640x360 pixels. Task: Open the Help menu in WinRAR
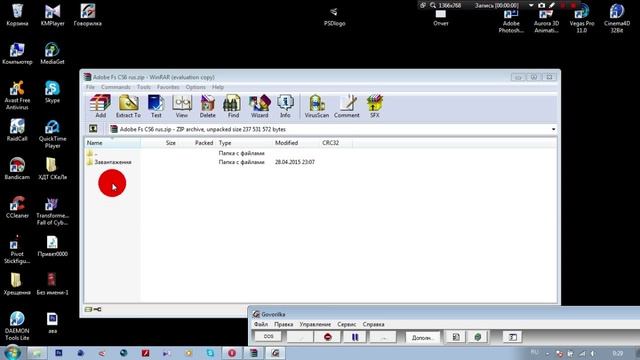[x=218, y=87]
